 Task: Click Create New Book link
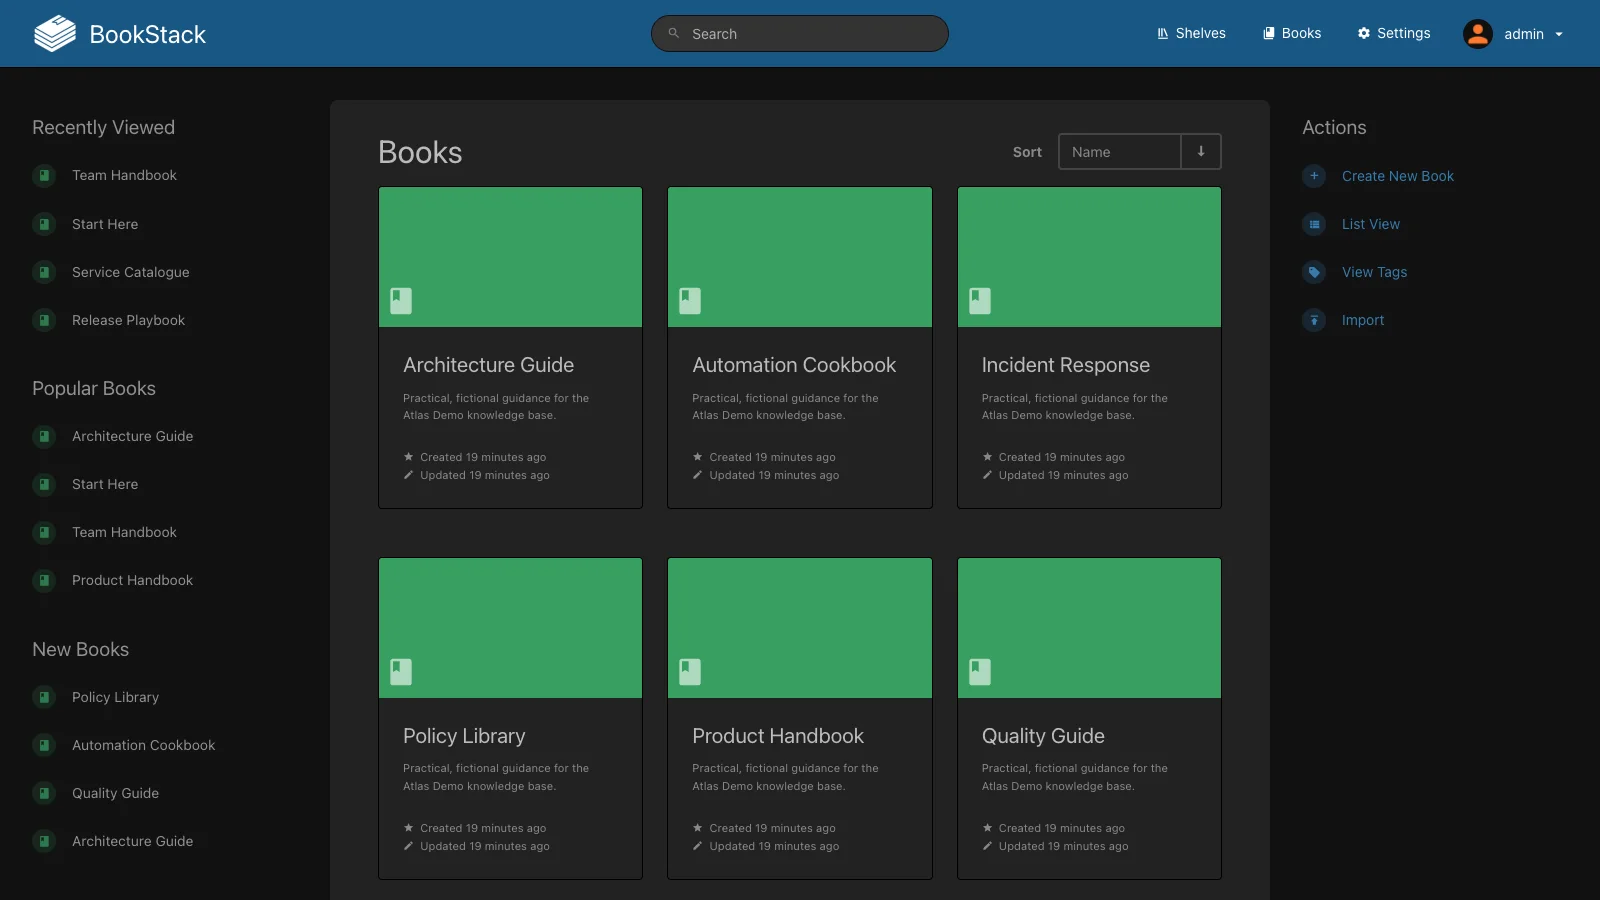[1398, 176]
